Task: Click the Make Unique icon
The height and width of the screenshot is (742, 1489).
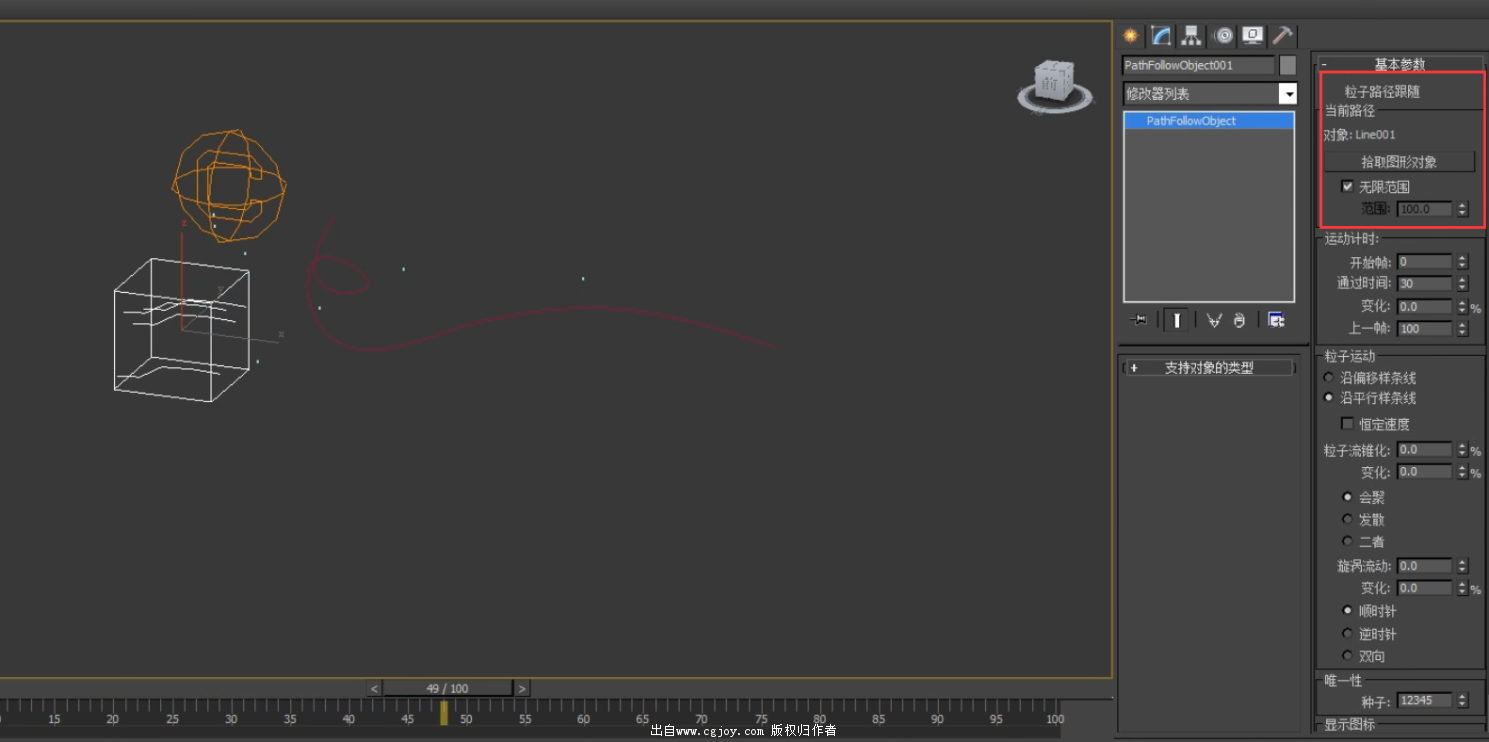Action: coord(1214,320)
